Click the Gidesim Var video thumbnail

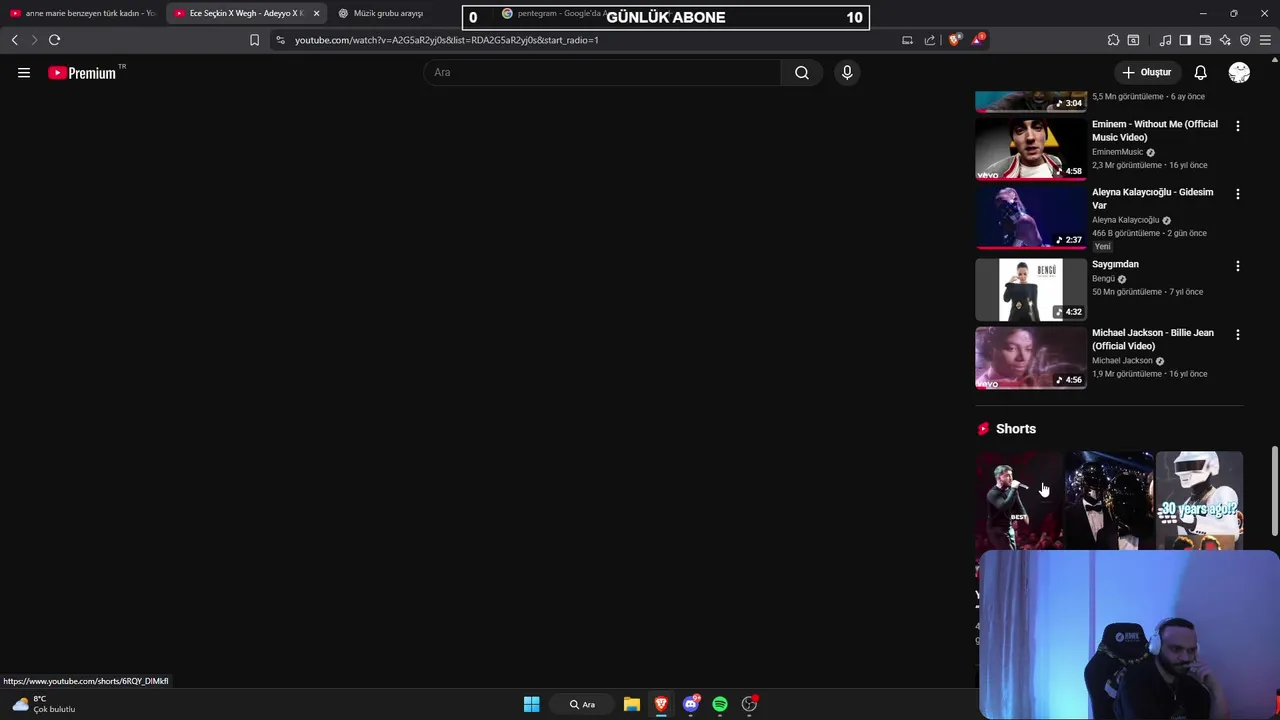click(1031, 218)
